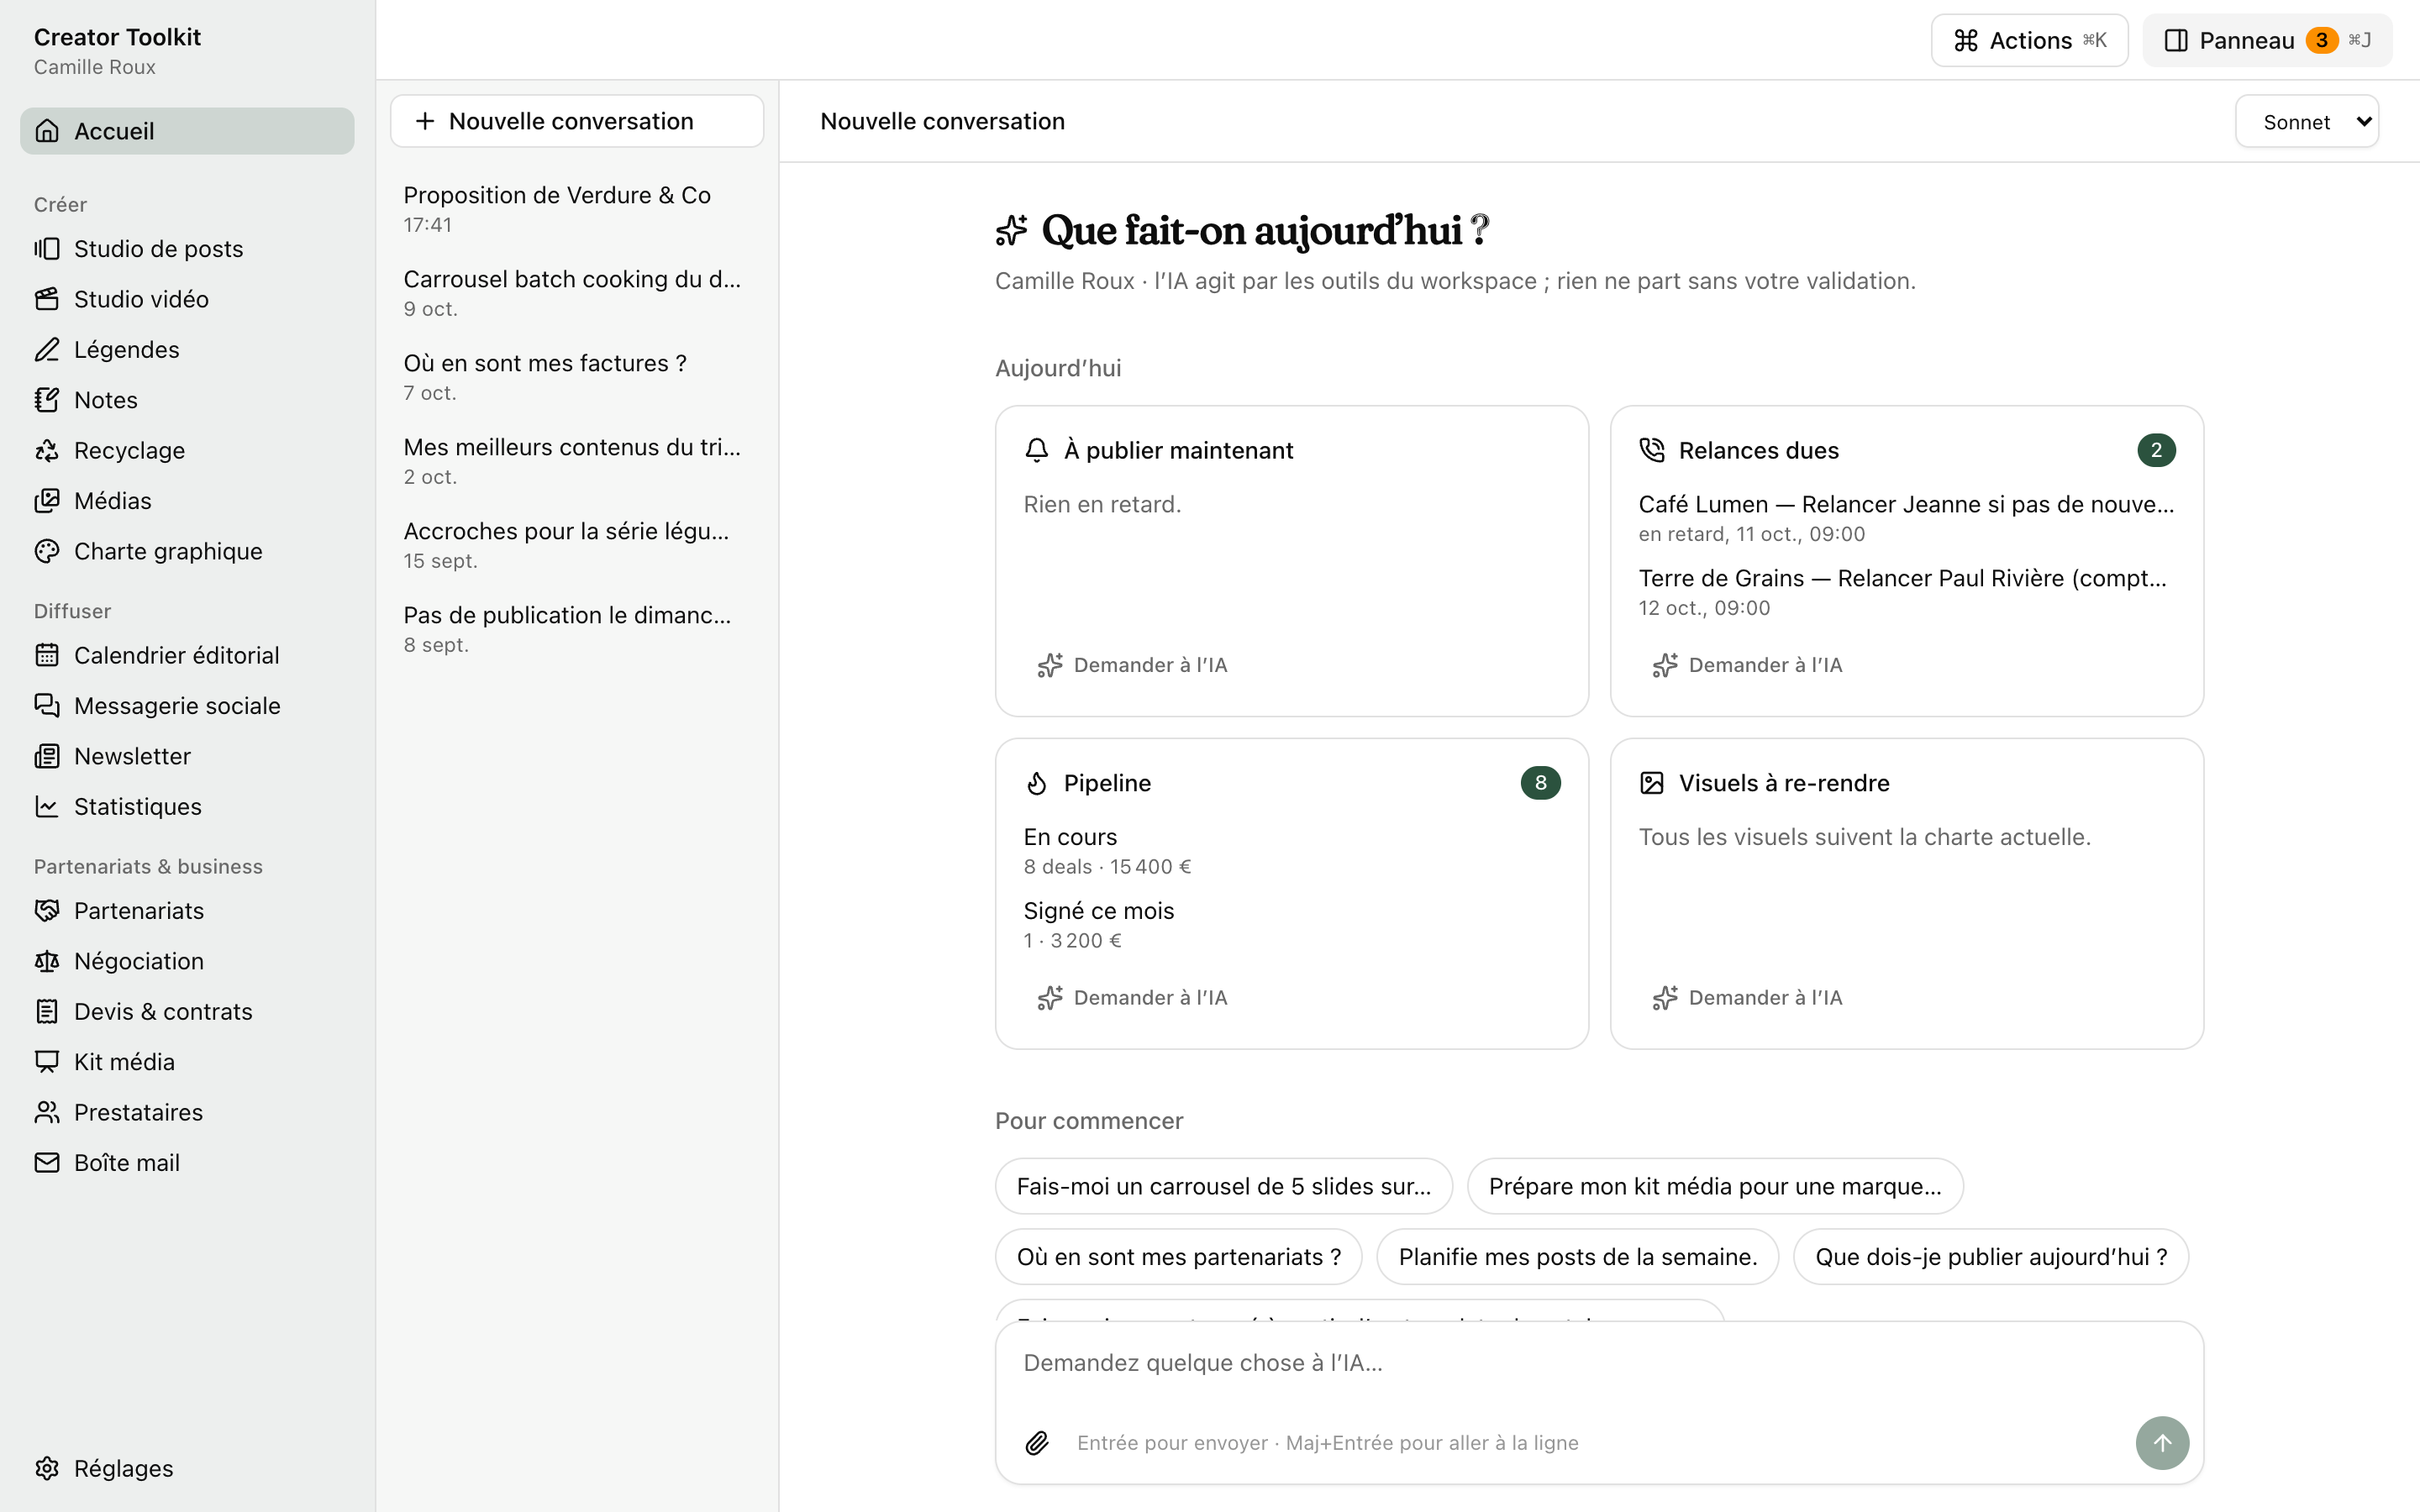Screen dimensions: 2420x1512
Task: Open the Actions command button
Action: pyautogui.click(x=2029, y=40)
